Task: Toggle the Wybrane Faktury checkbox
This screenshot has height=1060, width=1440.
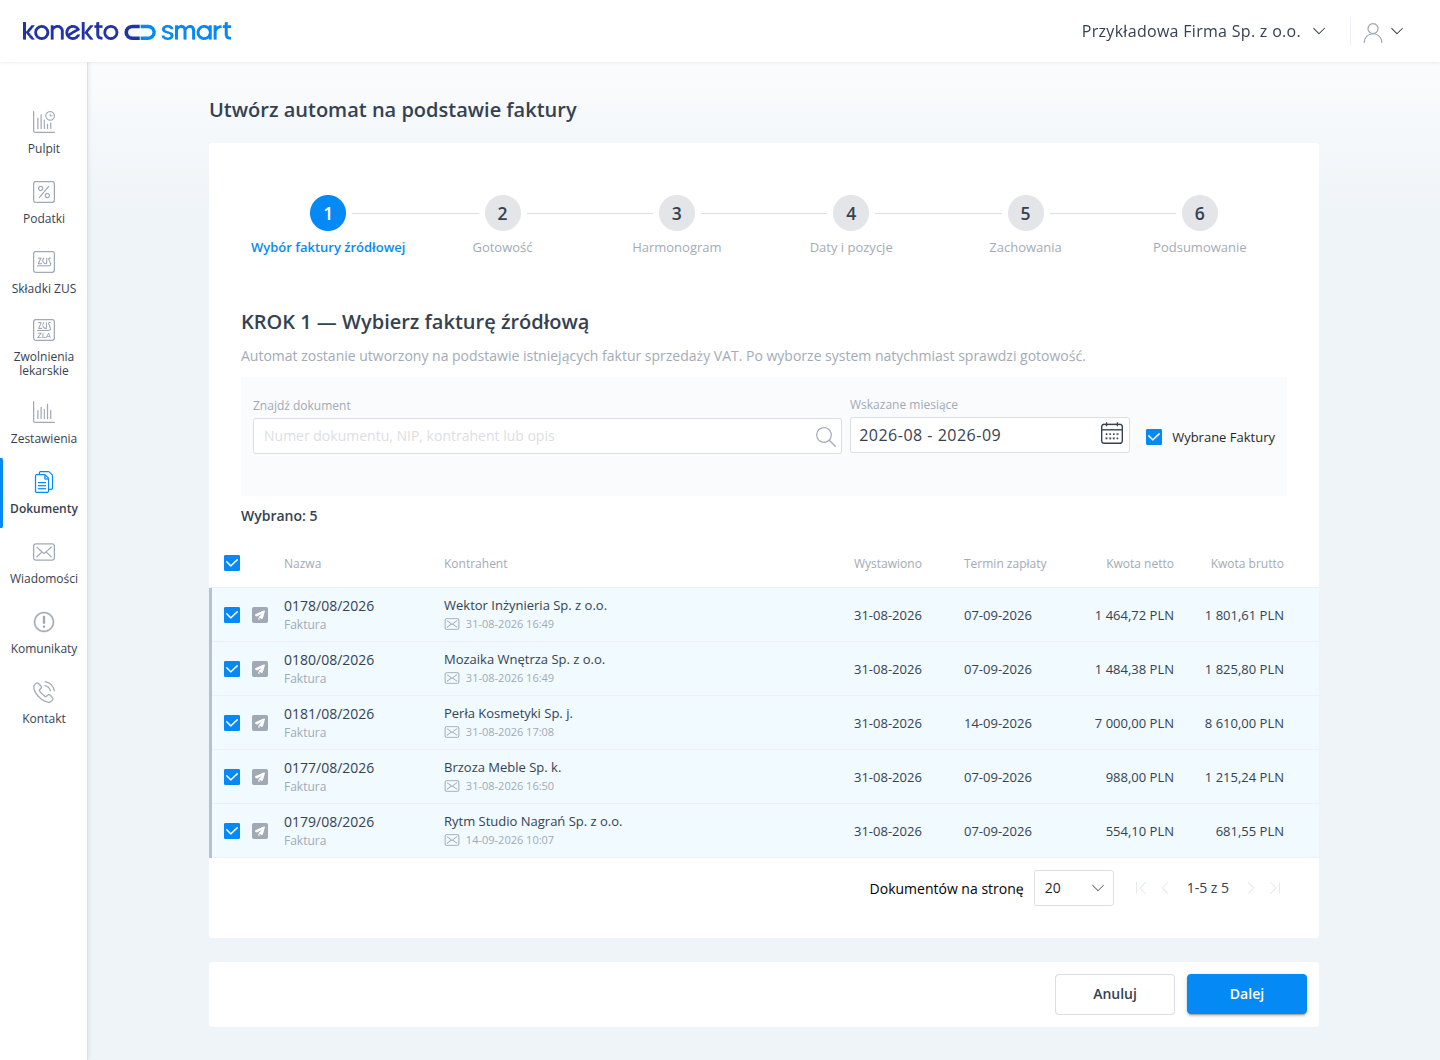Action: (1154, 437)
